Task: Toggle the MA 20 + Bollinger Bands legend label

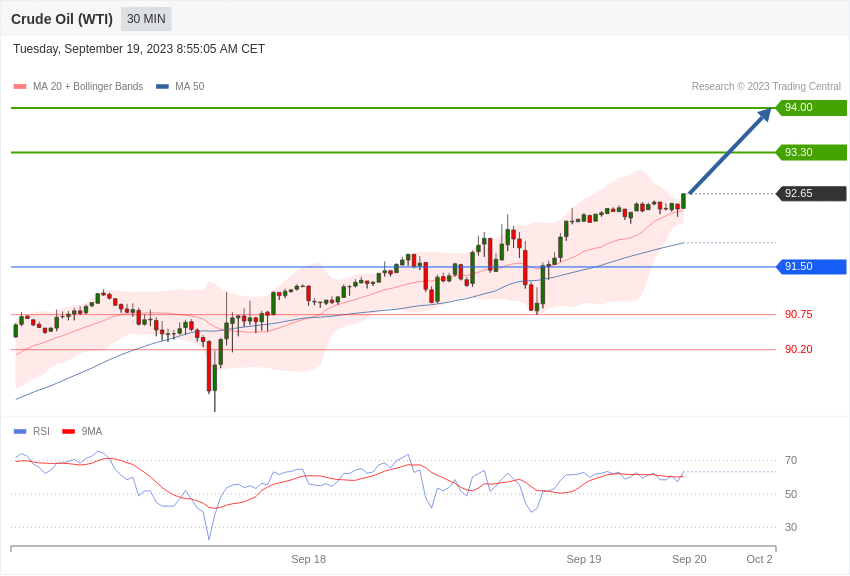Action: click(88, 87)
